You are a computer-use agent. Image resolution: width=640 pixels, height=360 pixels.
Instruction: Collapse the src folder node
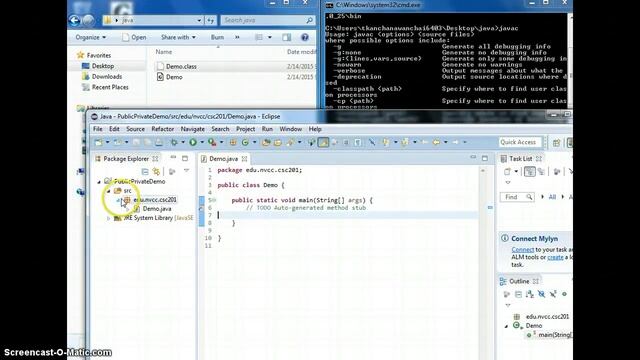[109, 191]
